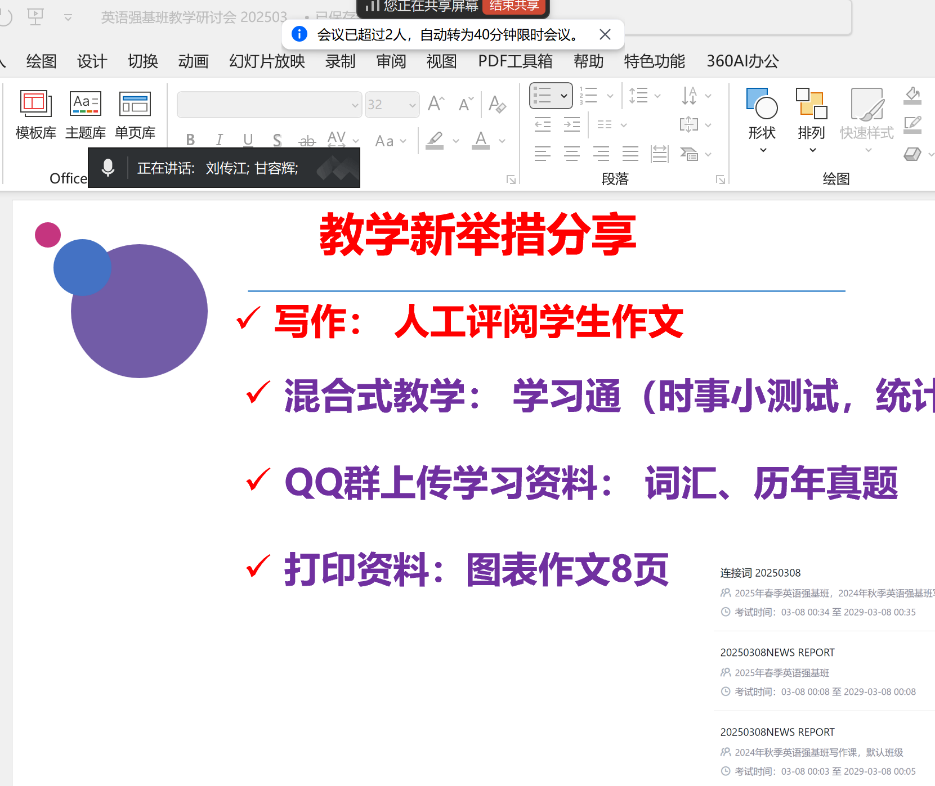Toggle italic formatting

pos(219,141)
